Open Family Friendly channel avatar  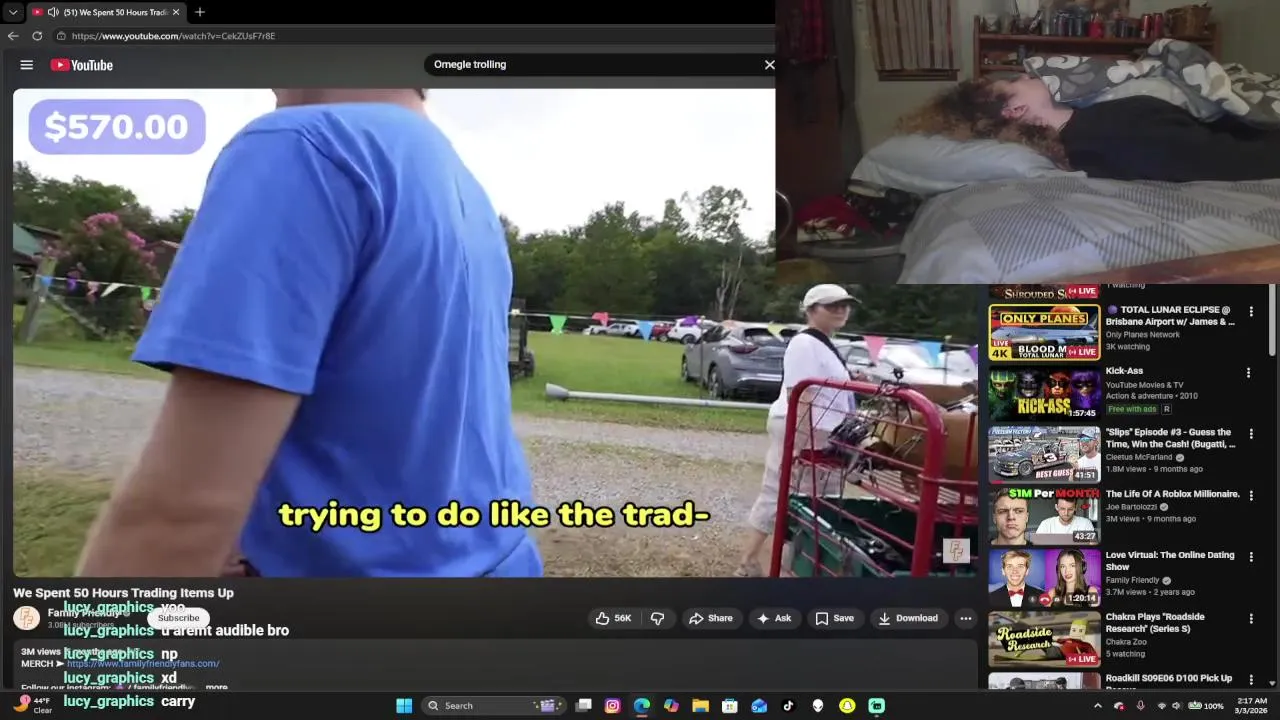[26, 618]
